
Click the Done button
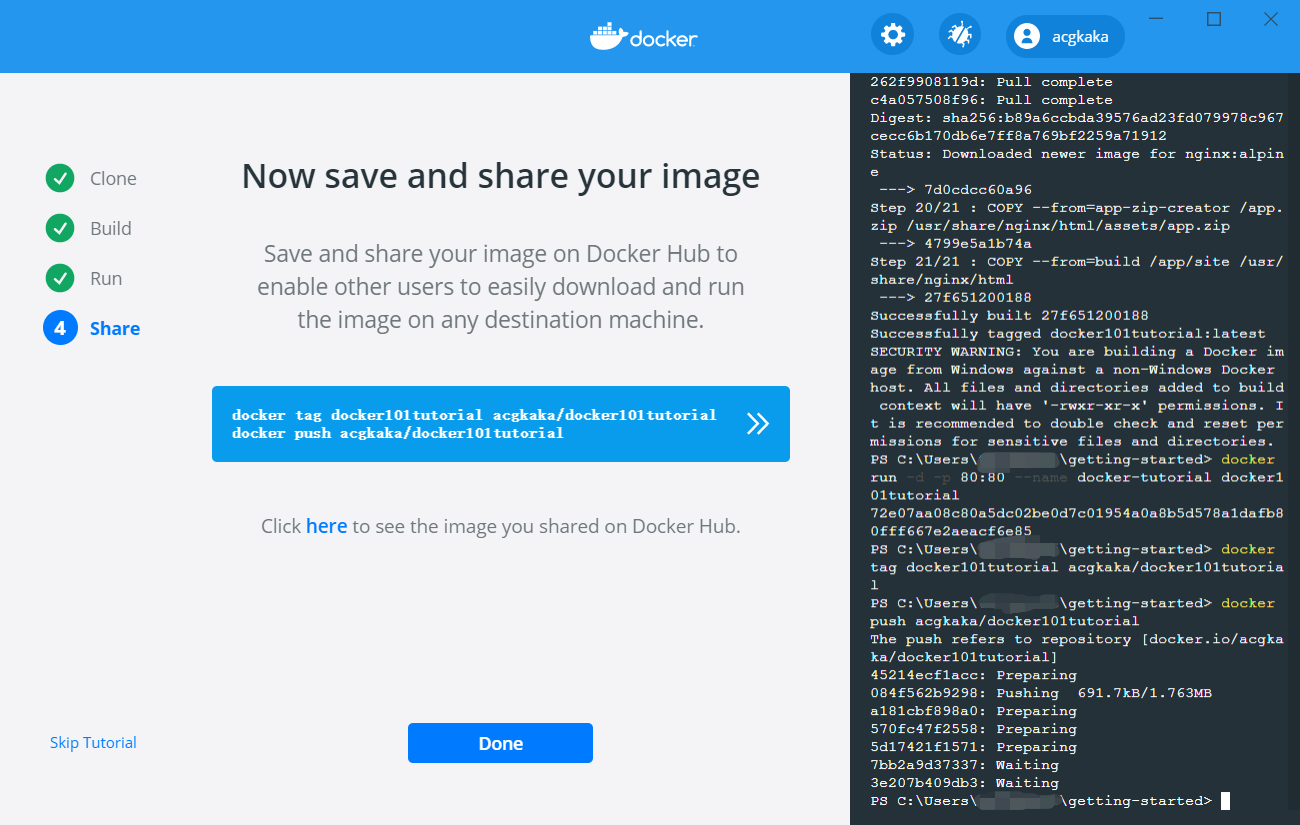[500, 743]
